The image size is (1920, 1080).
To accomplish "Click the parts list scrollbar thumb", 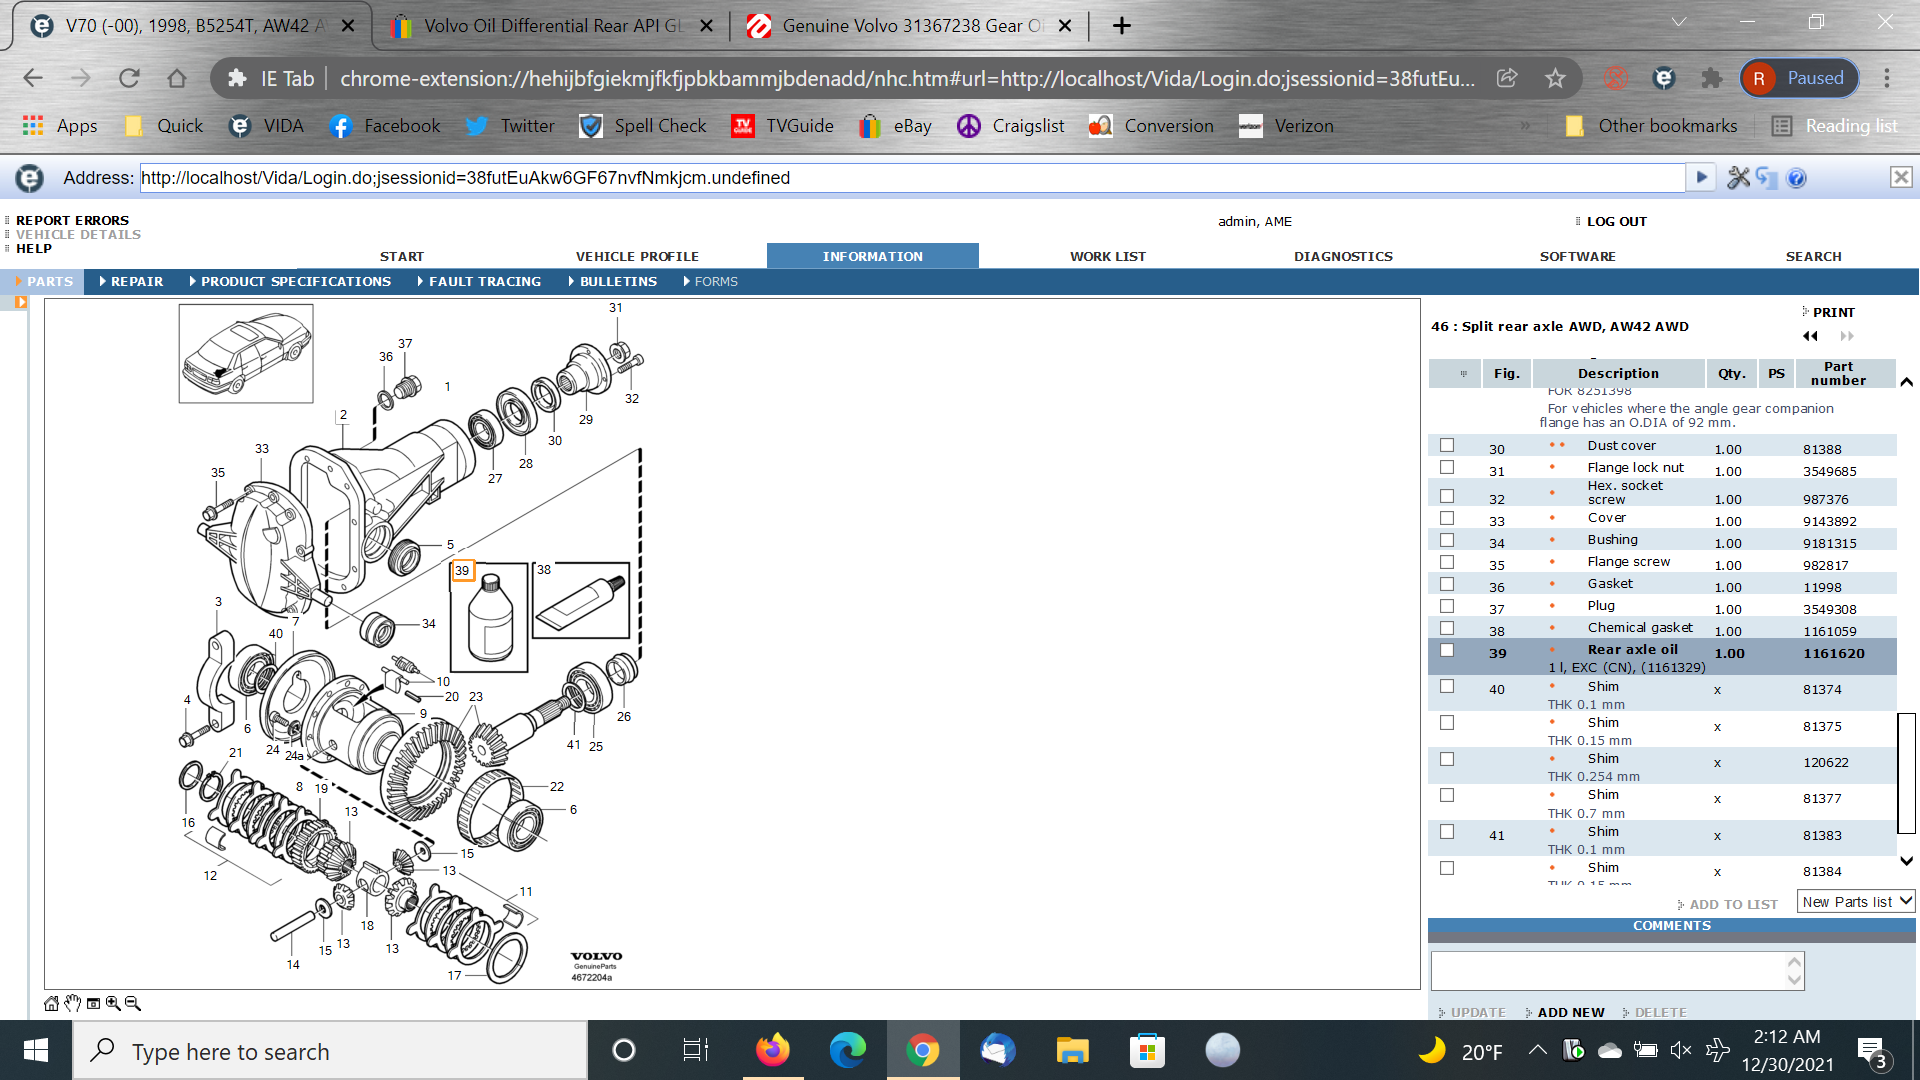I will [1906, 772].
